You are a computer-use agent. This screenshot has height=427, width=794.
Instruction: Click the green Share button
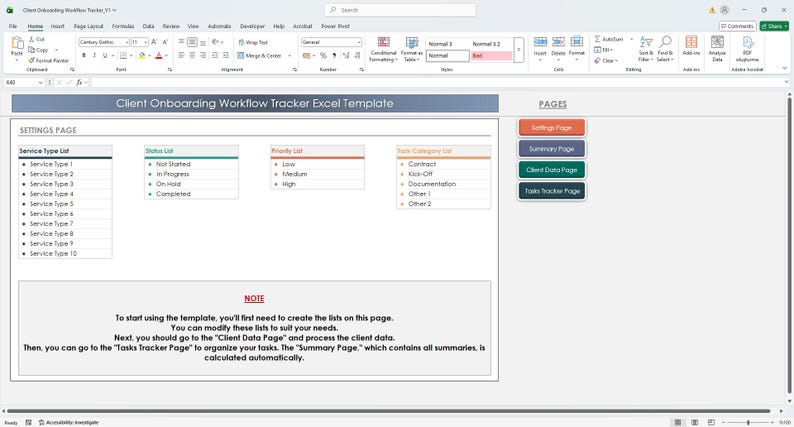[774, 26]
